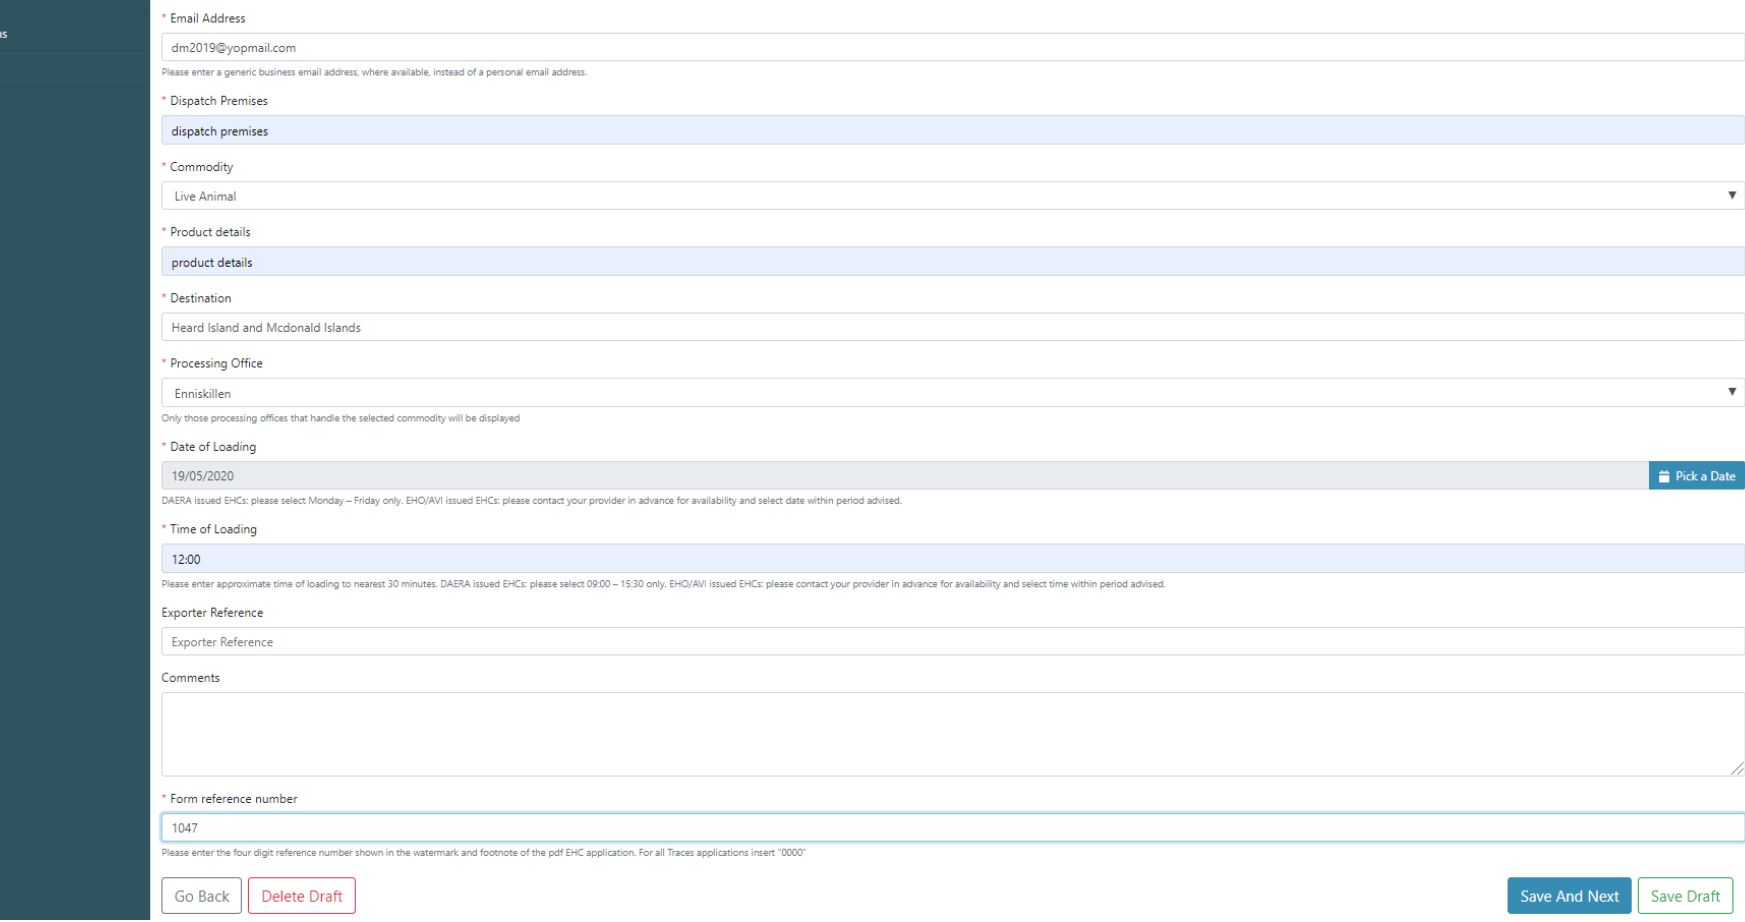This screenshot has width=1745, height=922.
Task: Click the Comments label
Action: point(190,678)
